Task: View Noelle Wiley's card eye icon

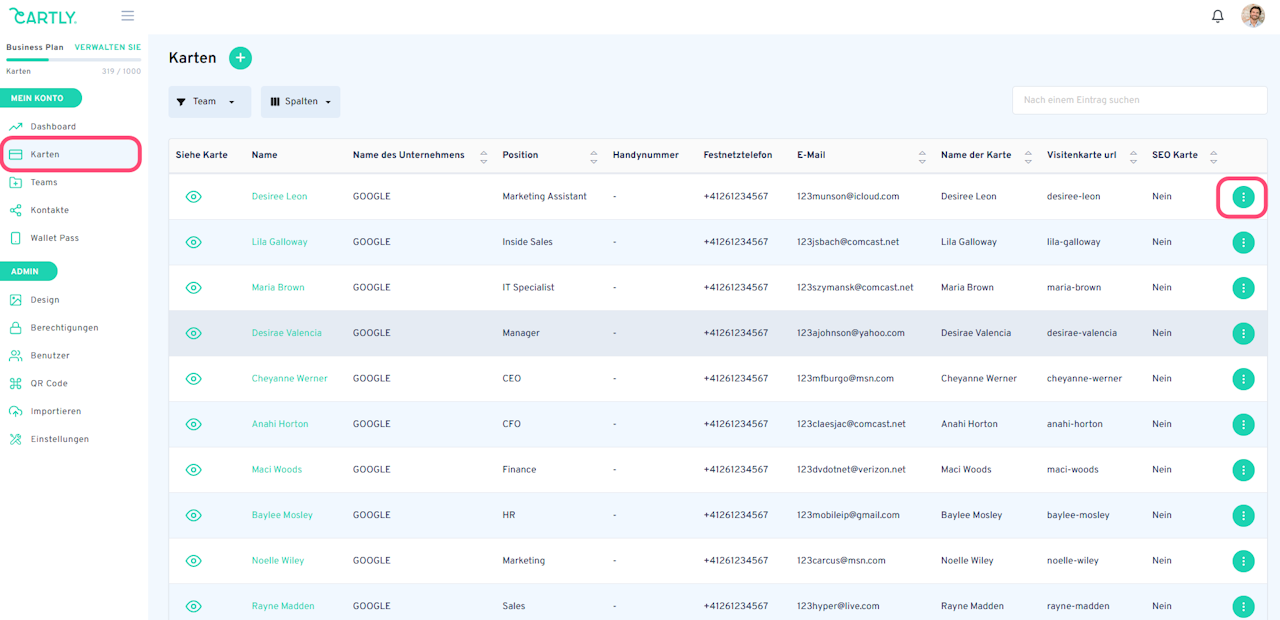Action: (x=194, y=561)
